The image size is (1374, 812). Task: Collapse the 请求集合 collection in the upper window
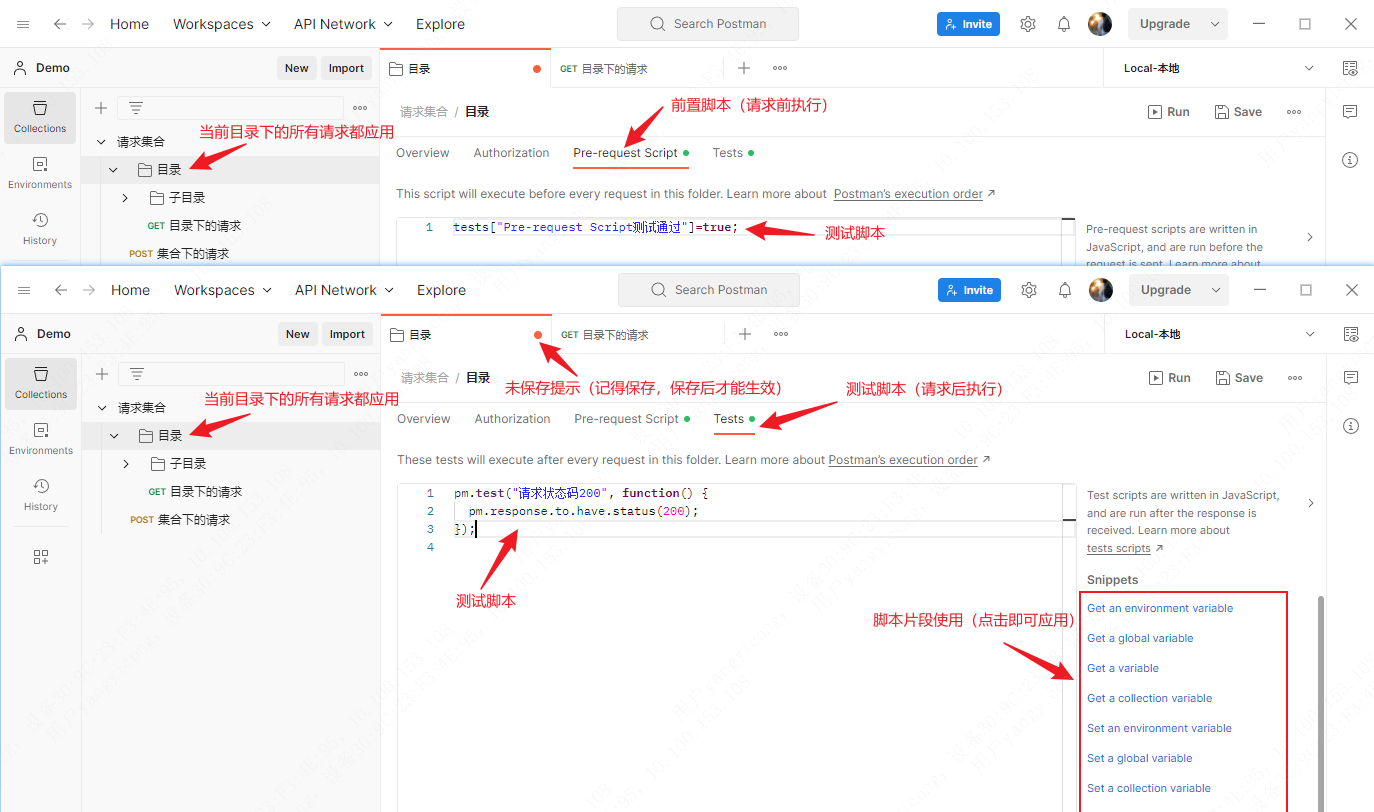click(100, 142)
